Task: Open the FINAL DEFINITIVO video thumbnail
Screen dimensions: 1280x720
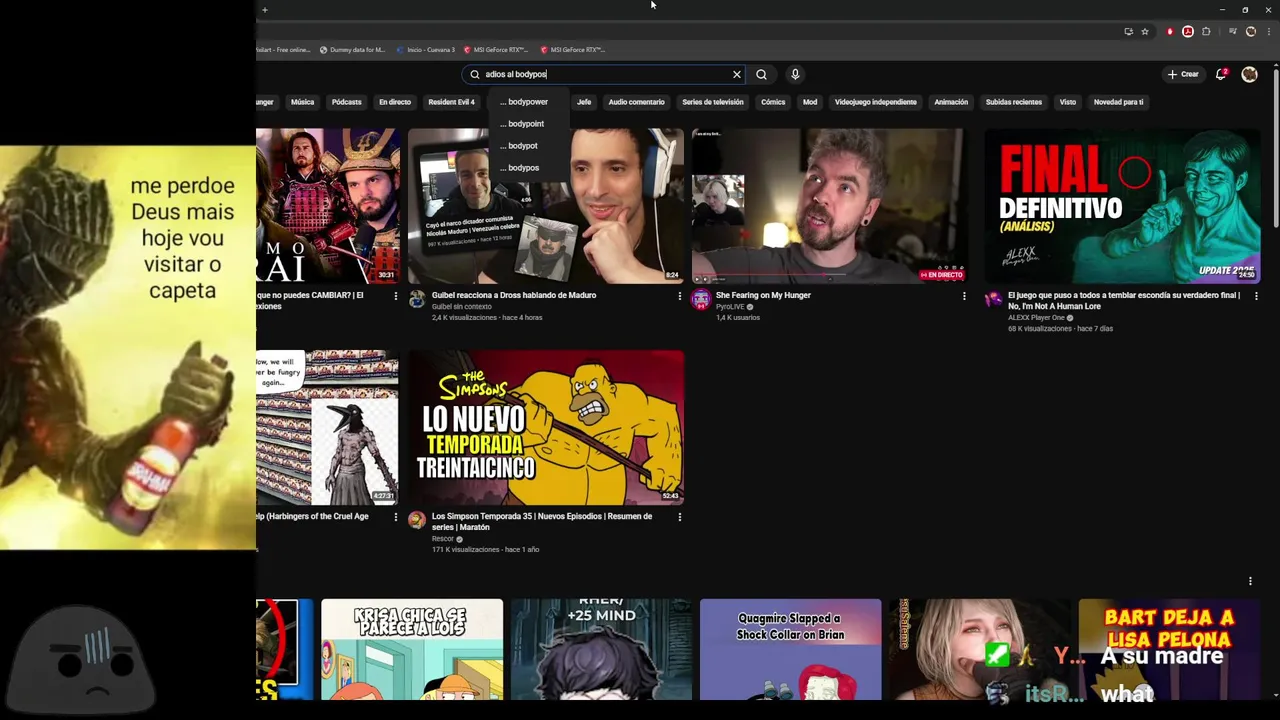Action: coord(1122,206)
